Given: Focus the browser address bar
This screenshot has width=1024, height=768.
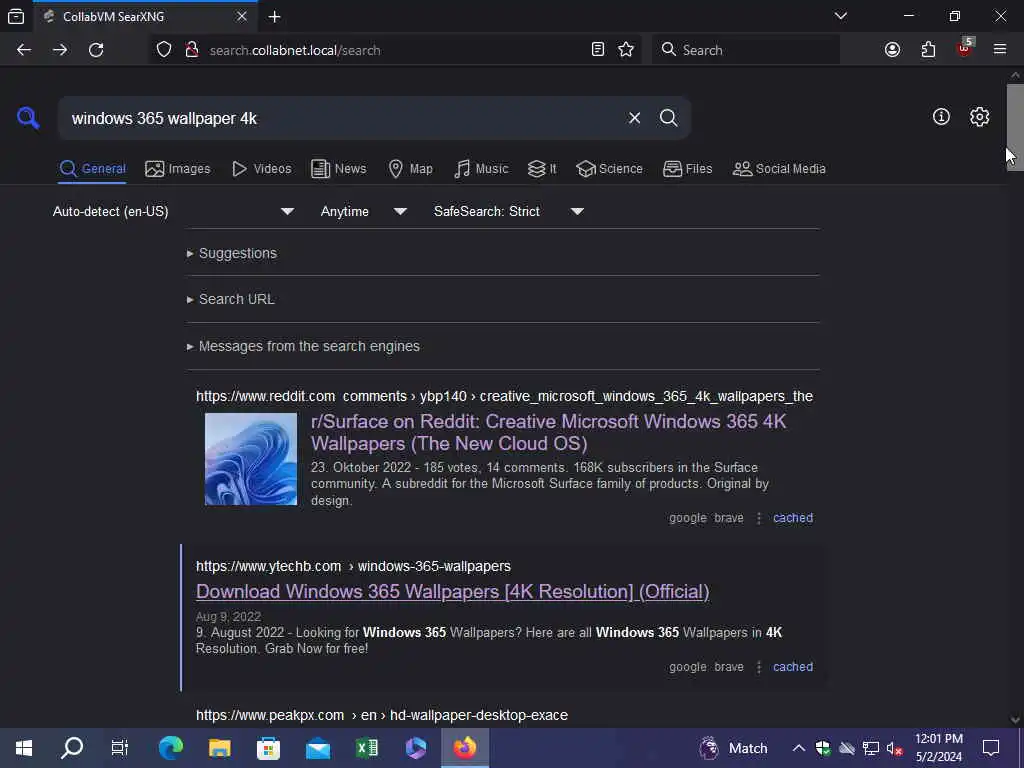Looking at the screenshot, I should tap(395, 50).
